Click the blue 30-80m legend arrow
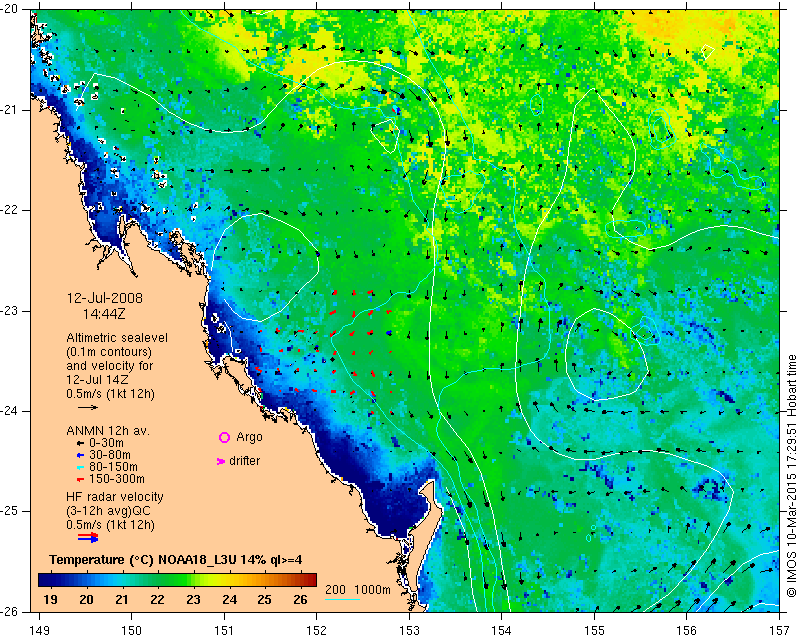Image resolution: width=800 pixels, height=640 pixels. 80,455
